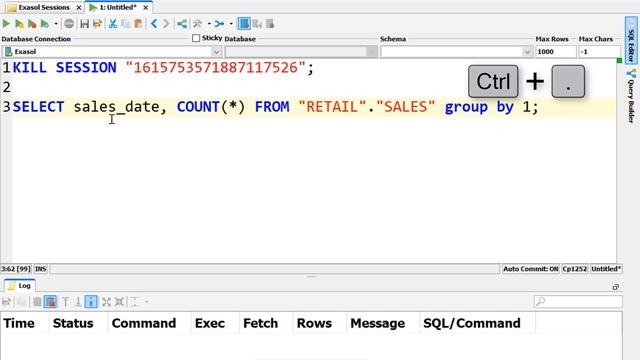Select the Log tab

(20, 286)
